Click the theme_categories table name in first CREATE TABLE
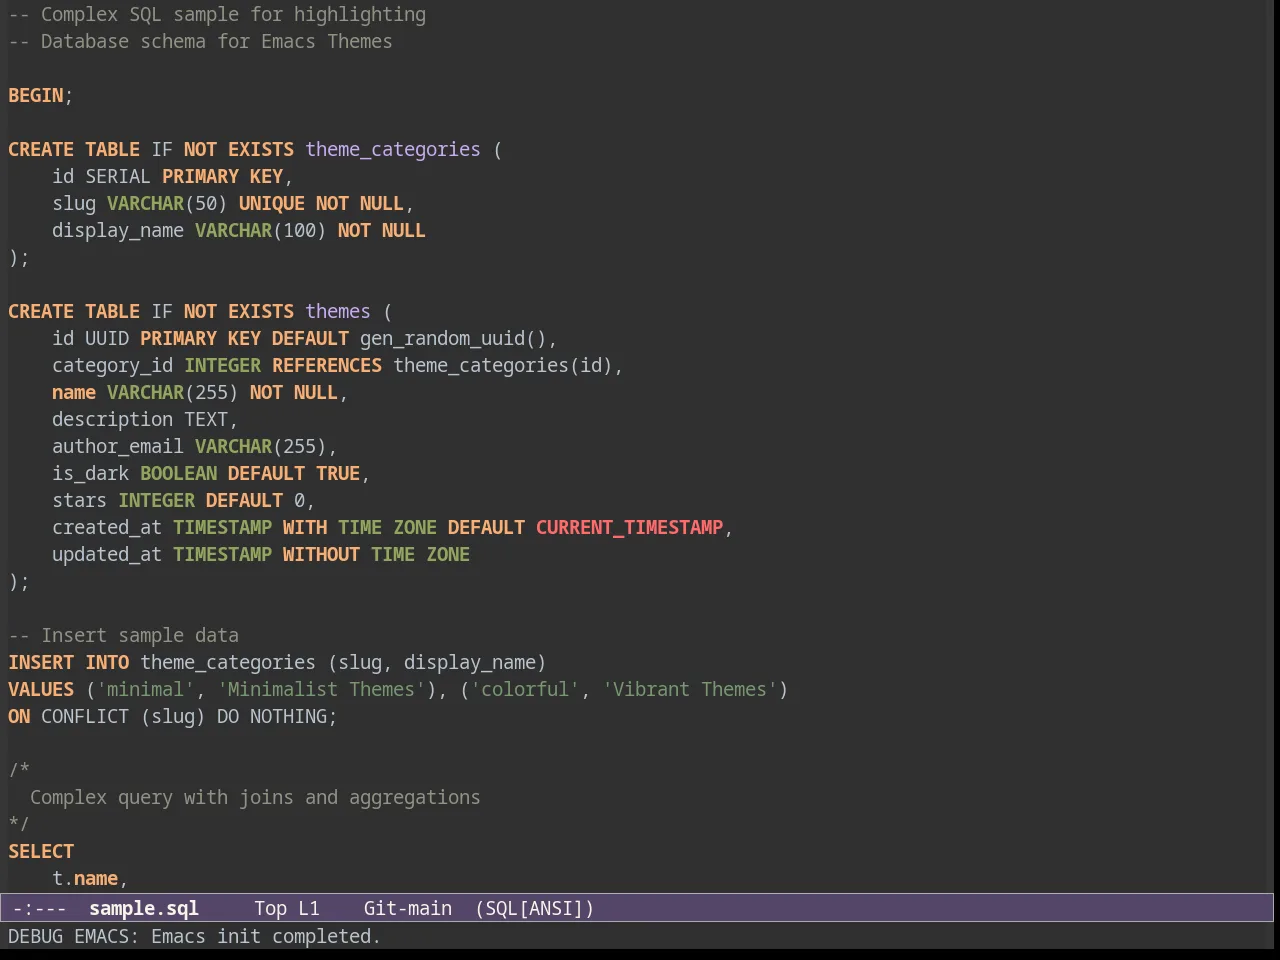Viewport: 1280px width, 960px height. tap(393, 149)
